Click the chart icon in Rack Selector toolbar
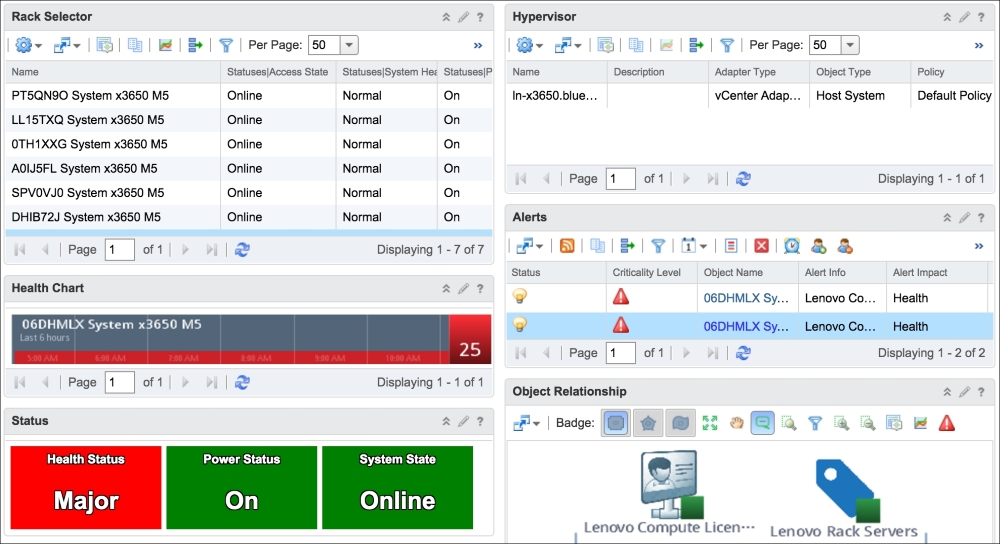Image resolution: width=1000 pixels, height=544 pixels. pos(165,45)
